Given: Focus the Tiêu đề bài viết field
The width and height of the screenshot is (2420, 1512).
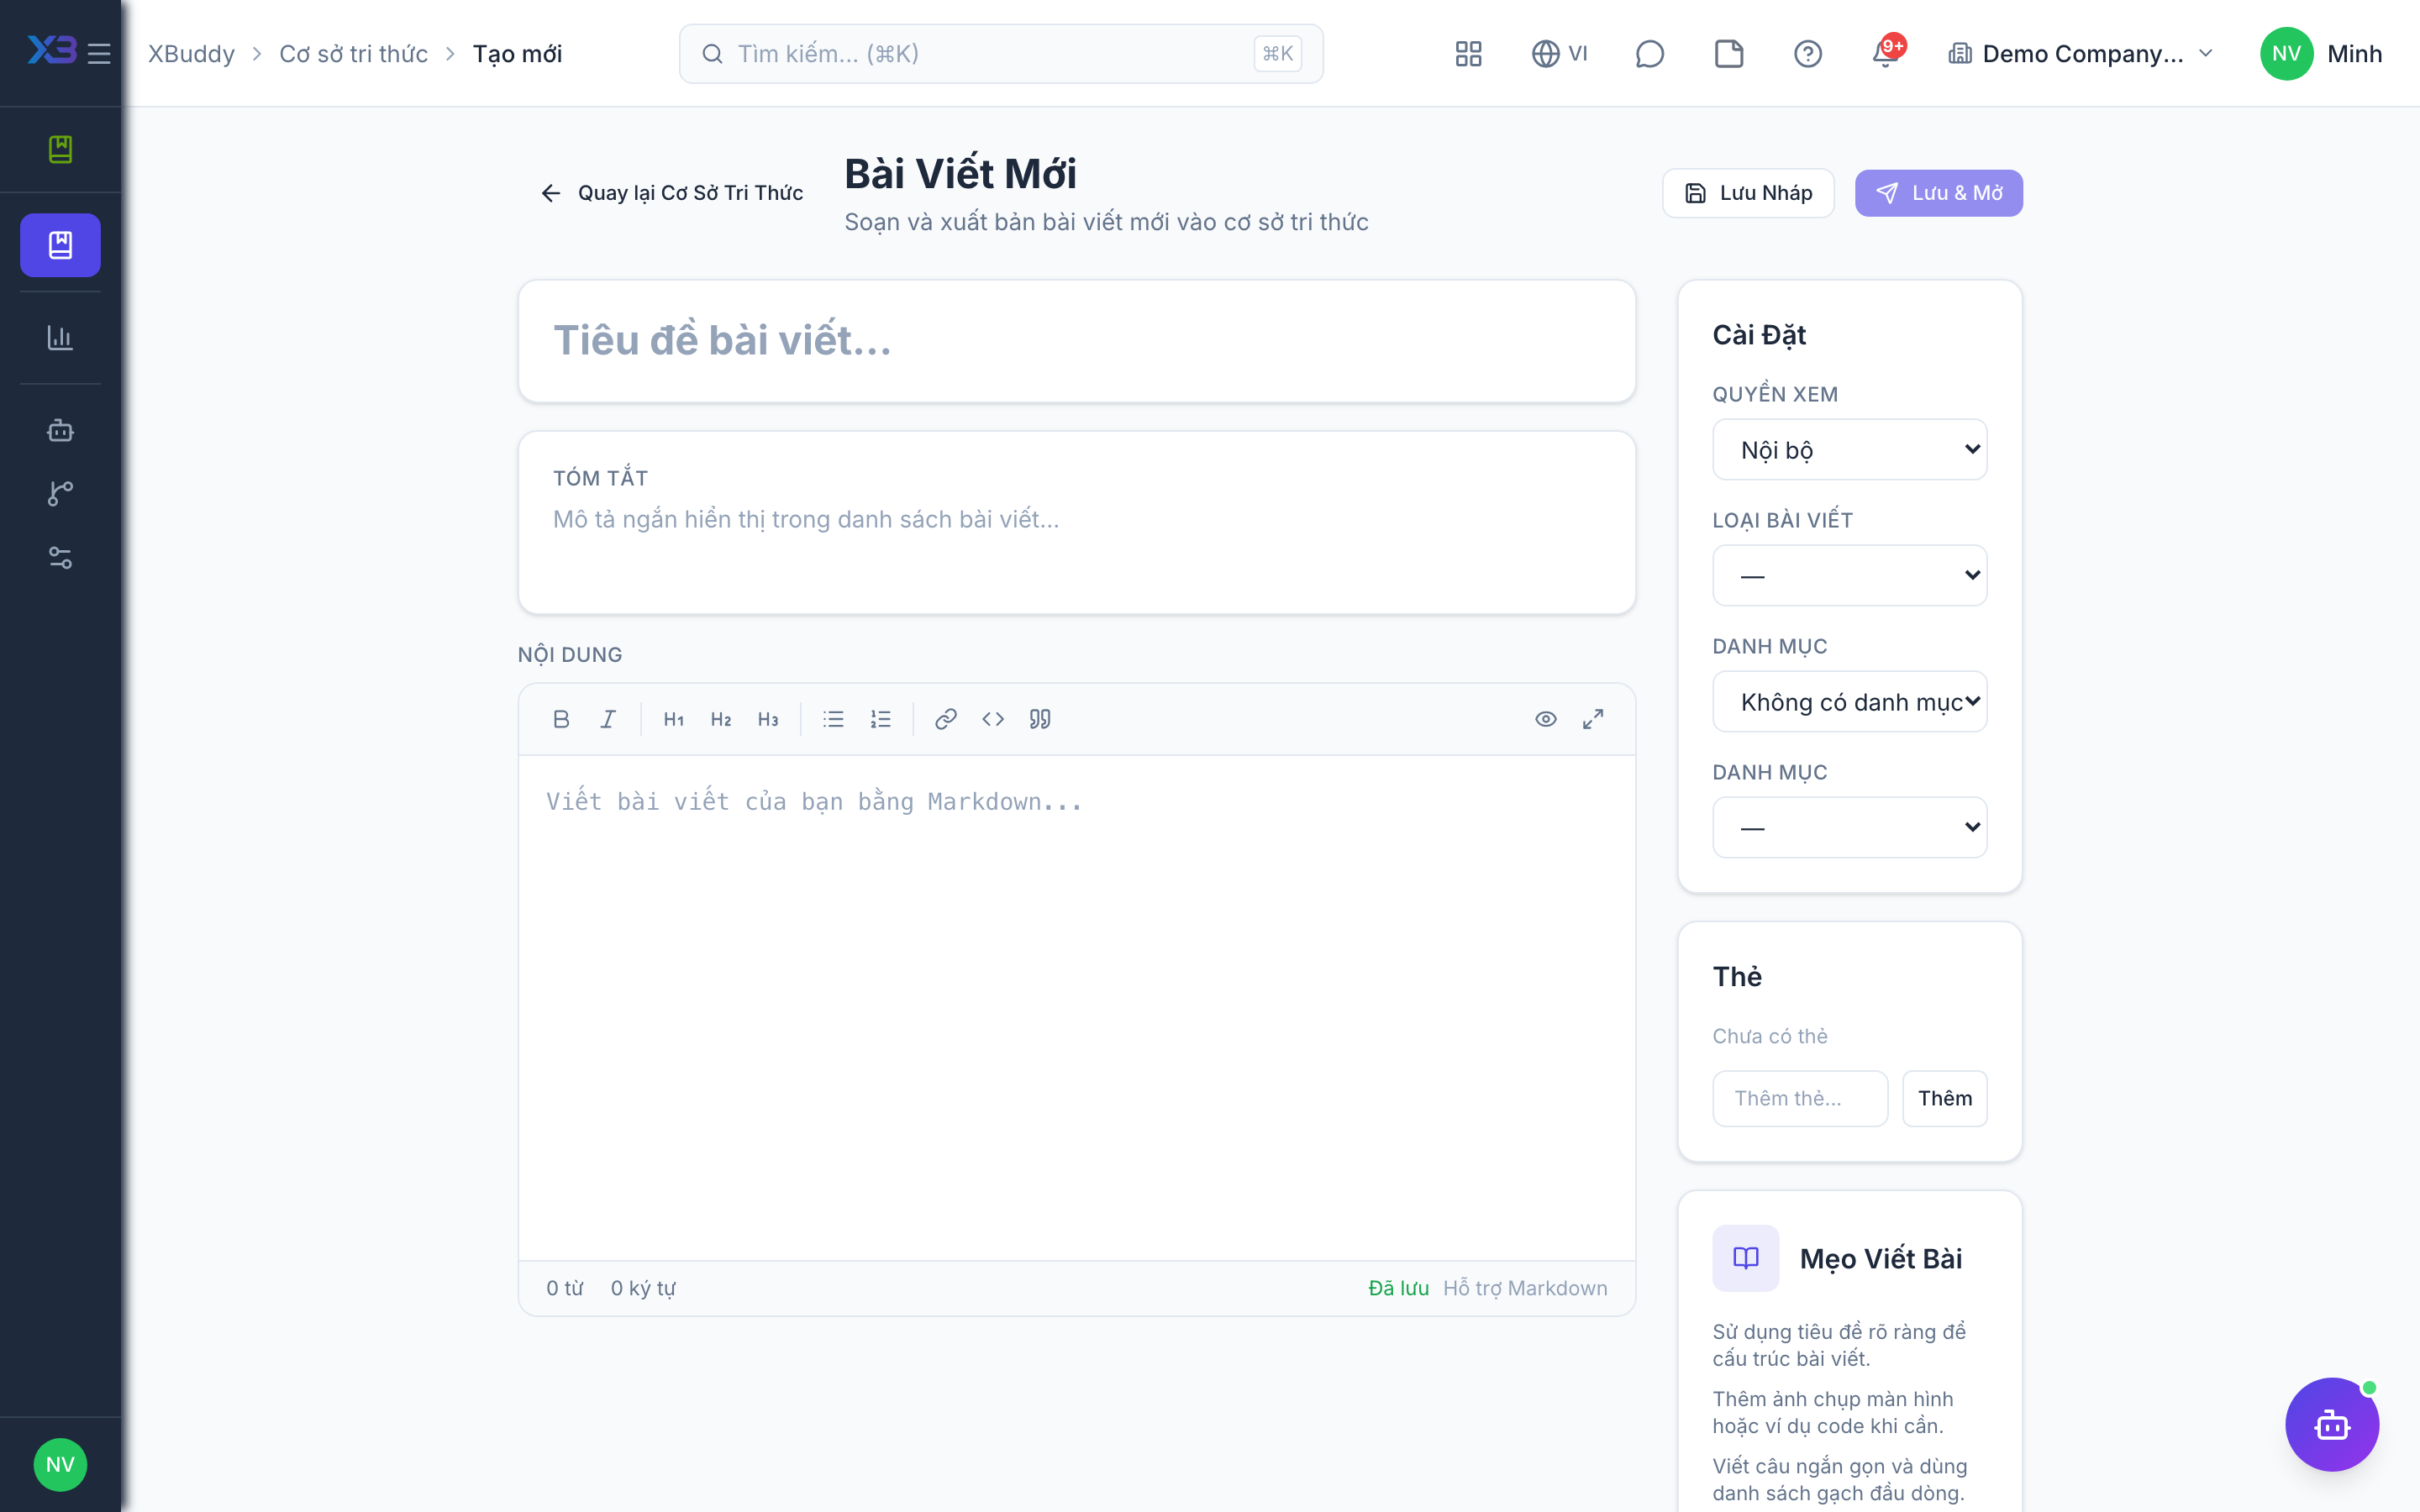Looking at the screenshot, I should point(1076,341).
